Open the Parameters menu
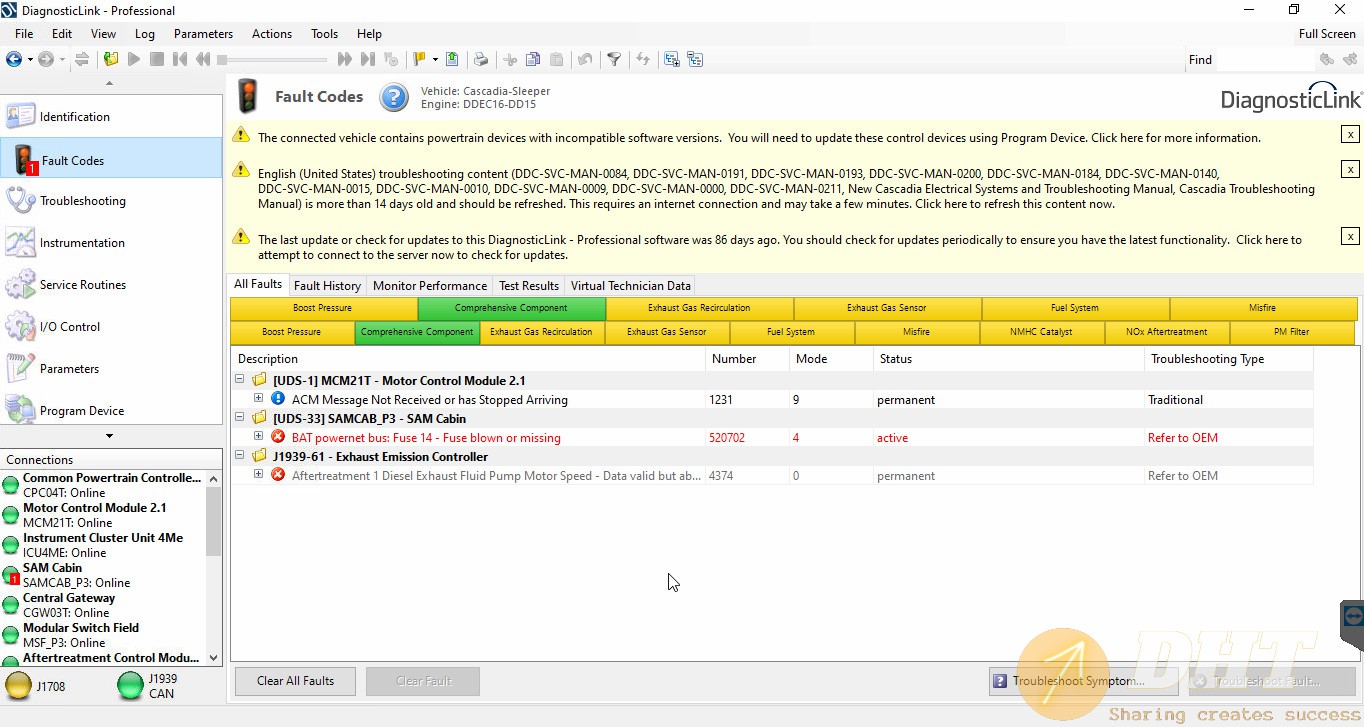The image size is (1364, 727). pos(203,33)
